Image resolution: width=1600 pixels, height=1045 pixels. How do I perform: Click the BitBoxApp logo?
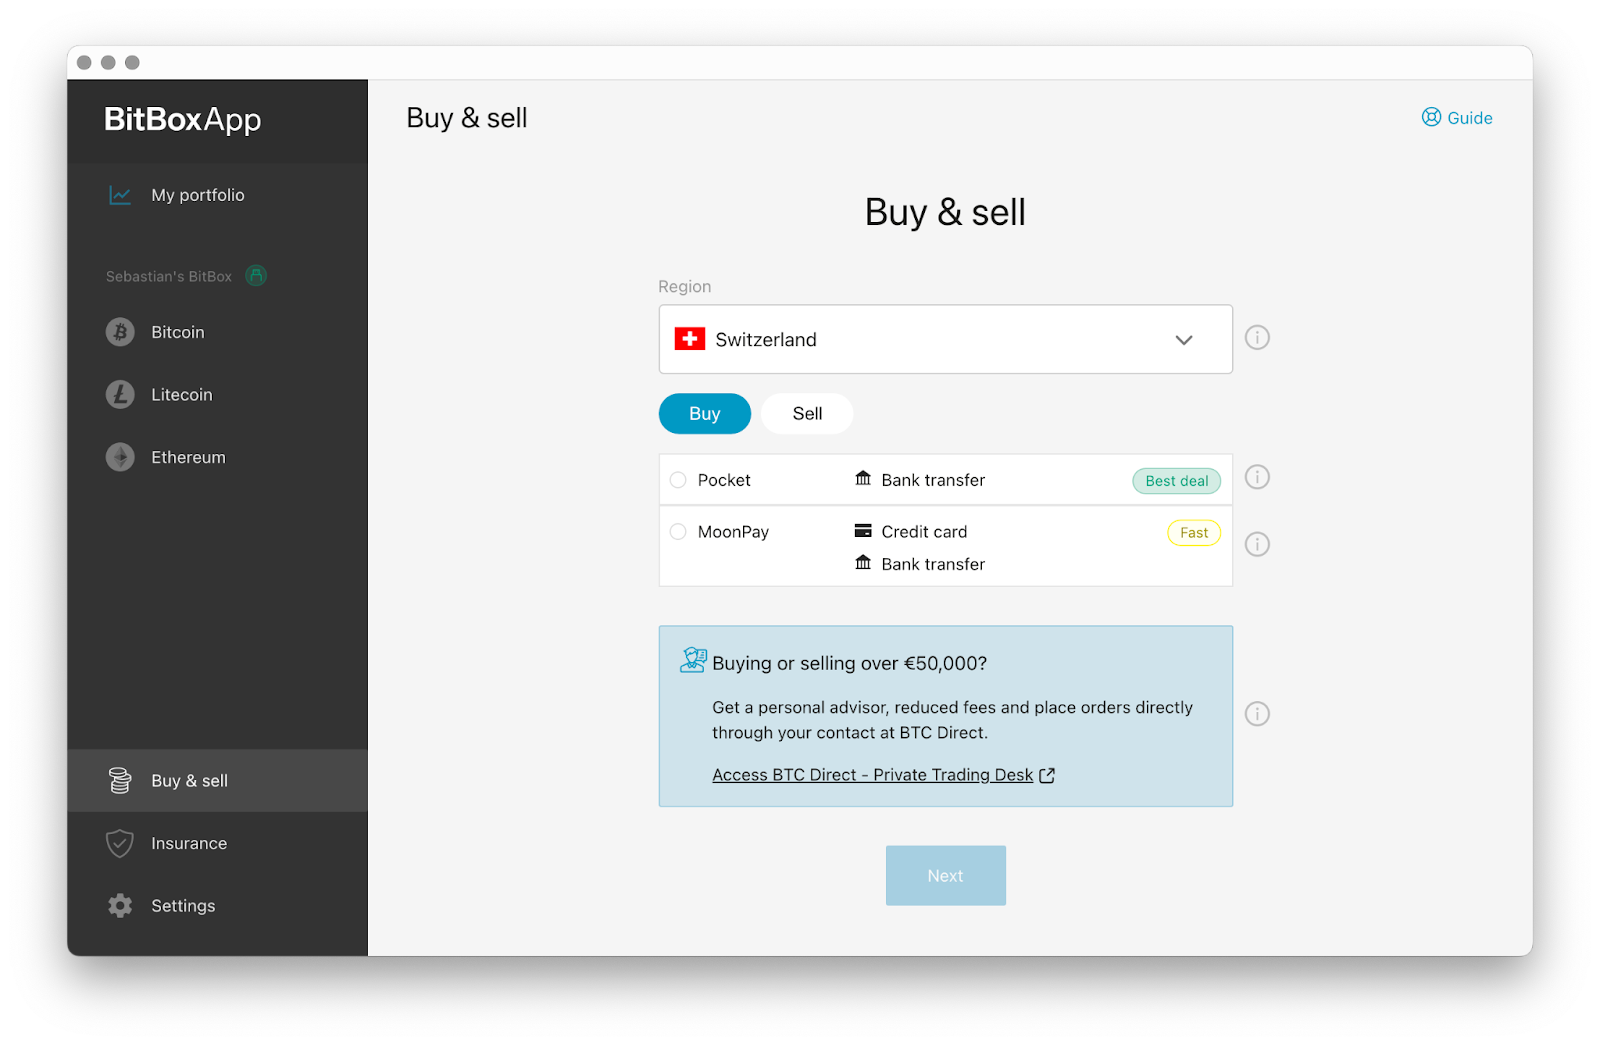point(182,120)
